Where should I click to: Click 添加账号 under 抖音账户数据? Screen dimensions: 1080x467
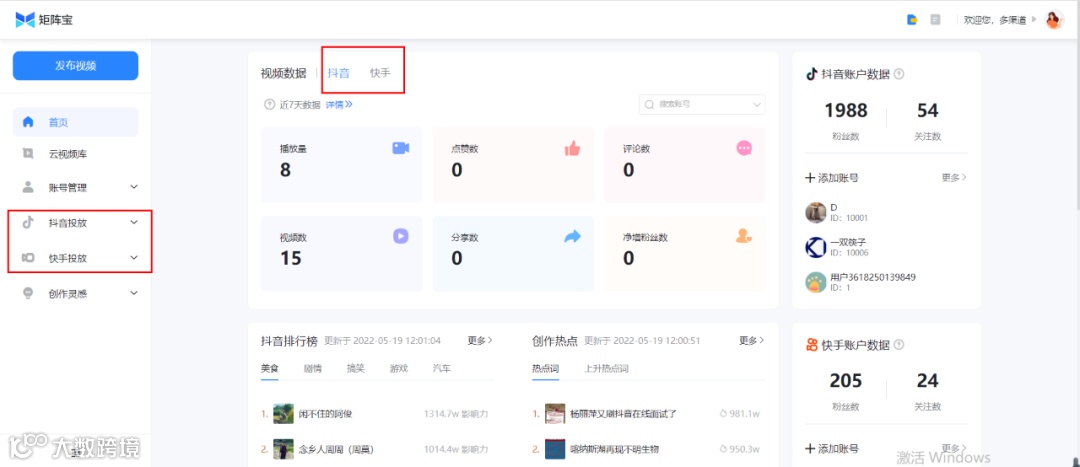pyautogui.click(x=832, y=178)
